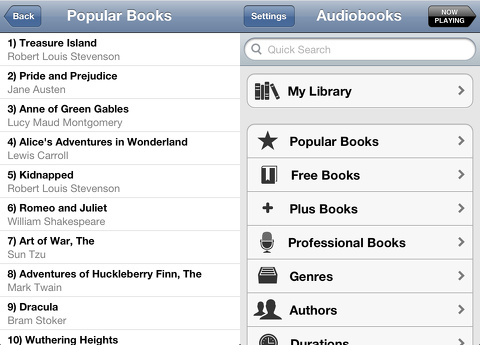The width and height of the screenshot is (480, 360).
Task: Open the Professional Books menu row
Action: point(360,243)
